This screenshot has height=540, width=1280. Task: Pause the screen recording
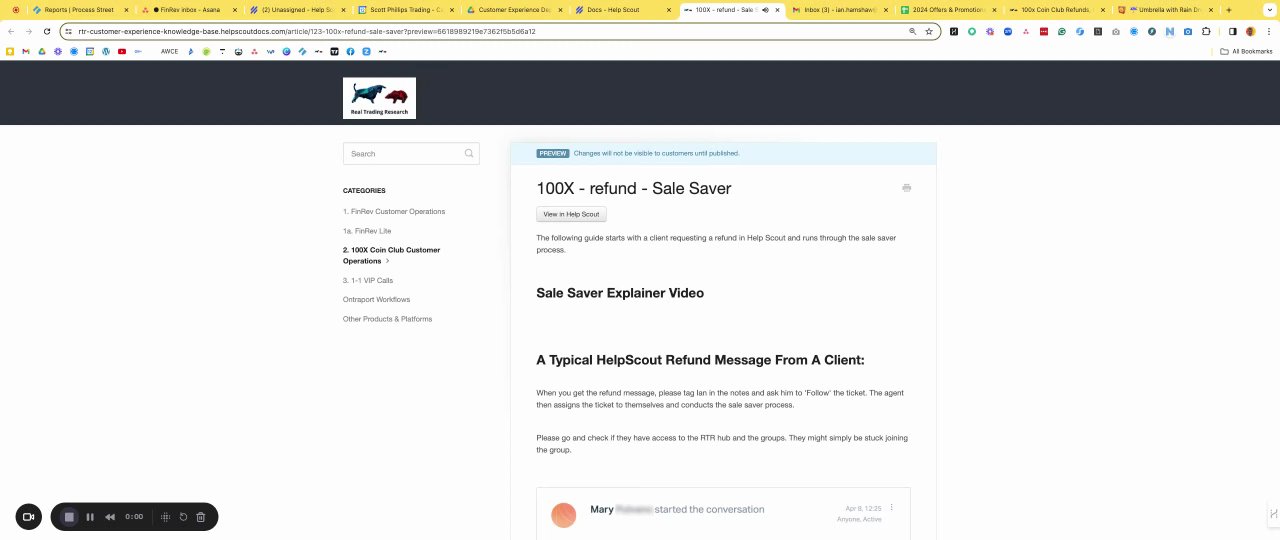tap(90, 517)
